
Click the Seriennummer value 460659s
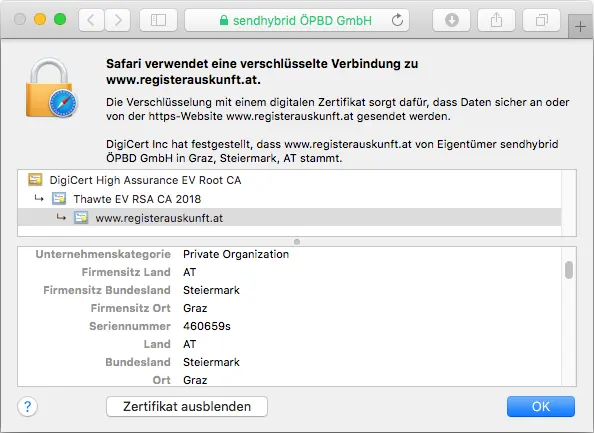click(207, 326)
